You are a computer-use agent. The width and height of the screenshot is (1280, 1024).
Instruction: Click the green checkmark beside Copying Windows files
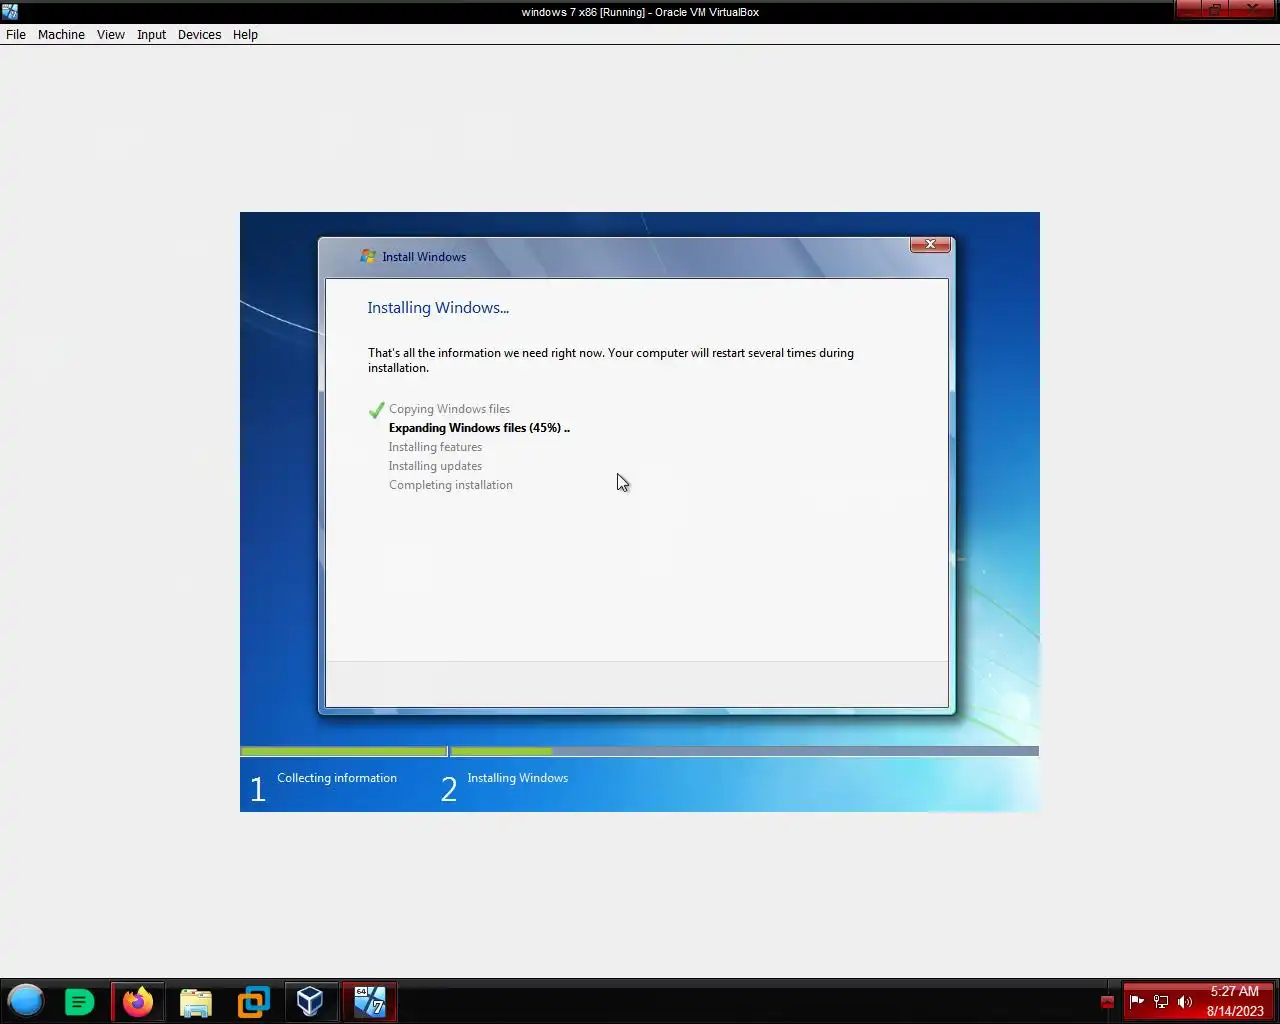pos(377,409)
